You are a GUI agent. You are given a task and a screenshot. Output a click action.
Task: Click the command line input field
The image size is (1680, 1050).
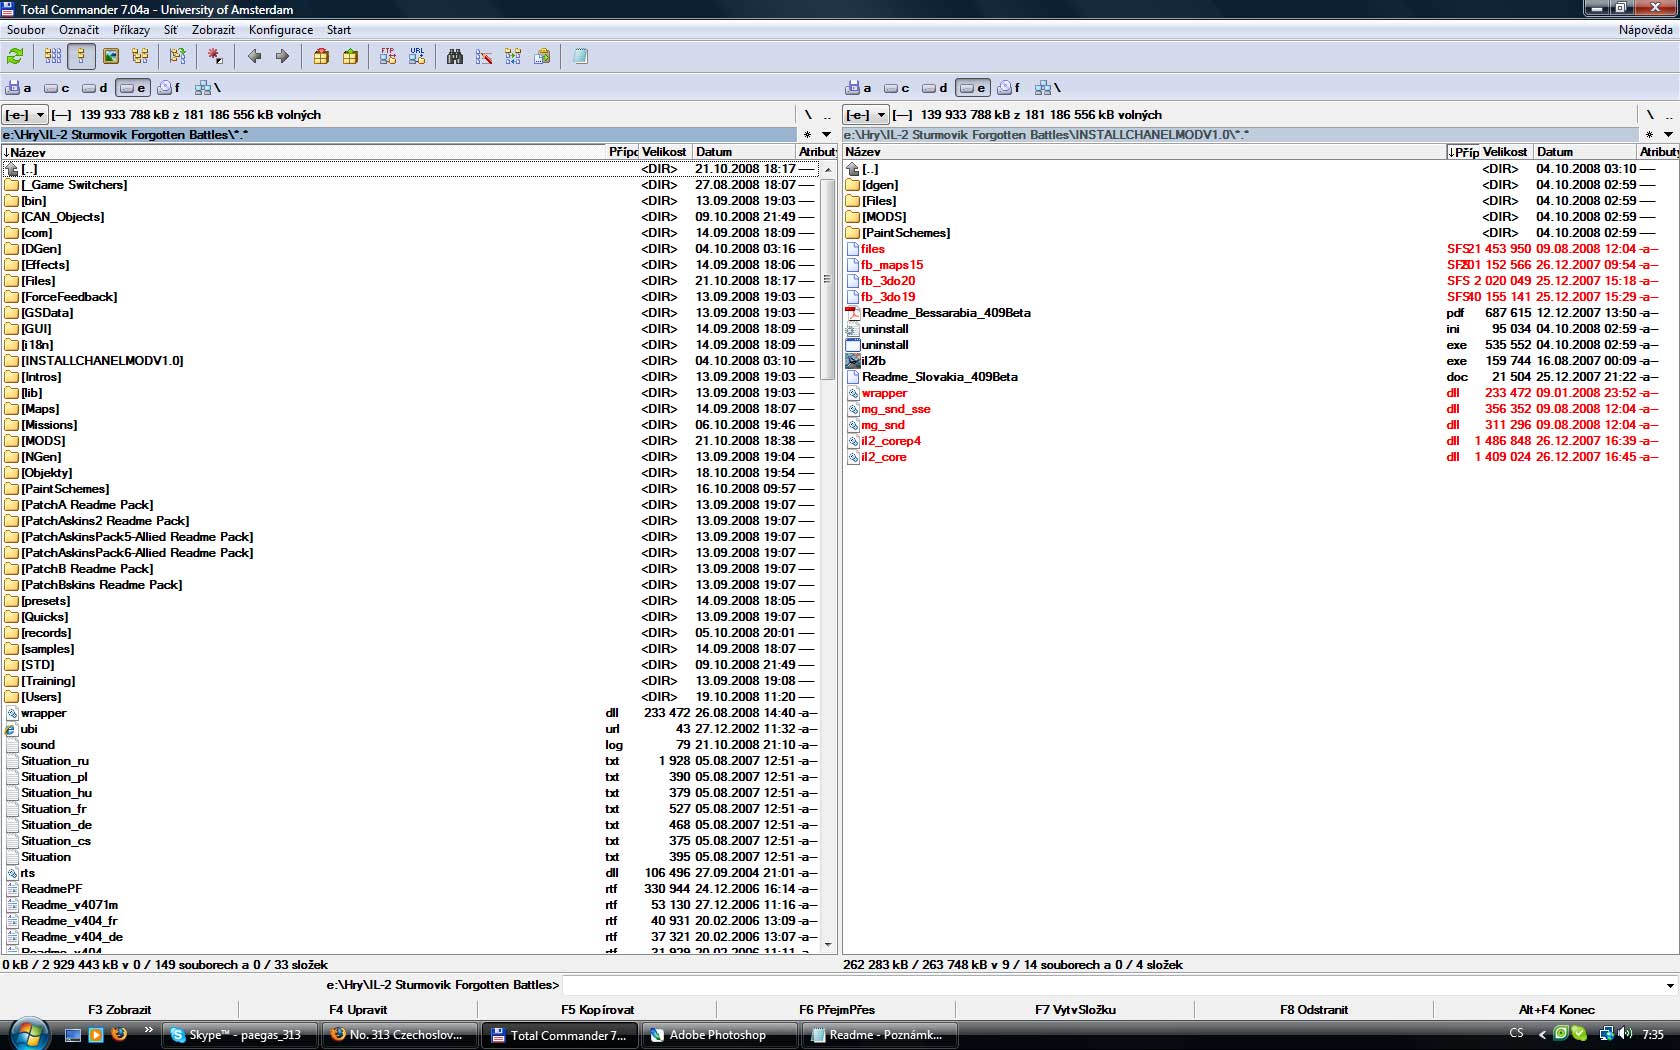pyautogui.click(x=1110, y=985)
